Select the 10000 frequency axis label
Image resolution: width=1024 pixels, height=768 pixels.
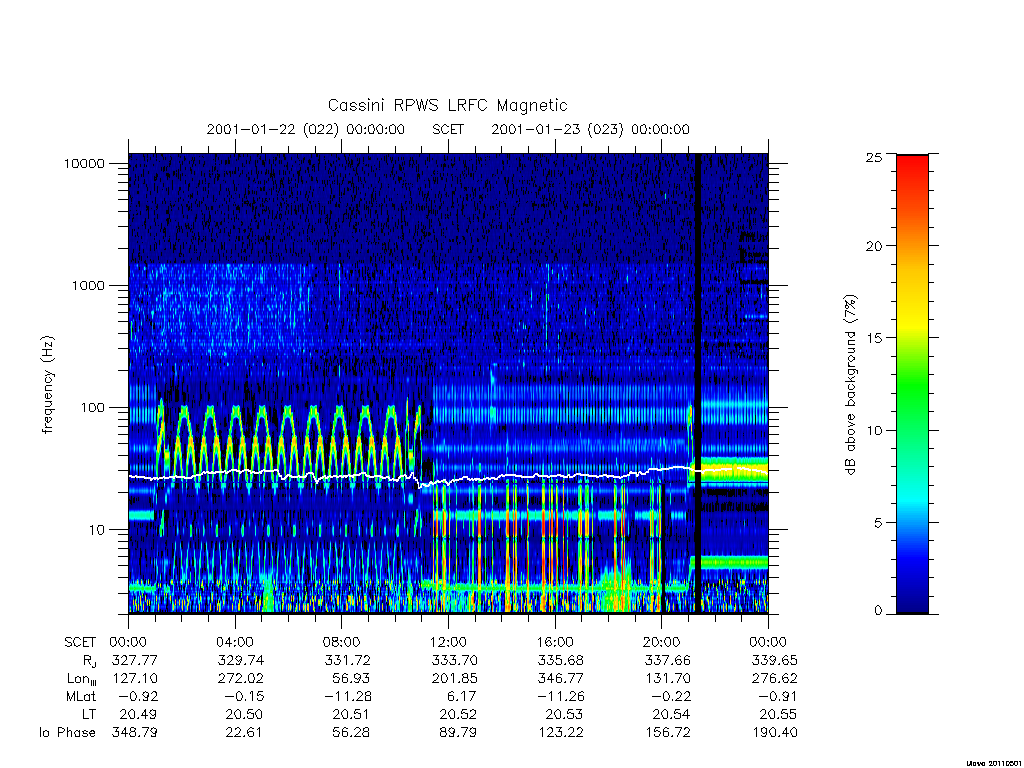pyautogui.click(x=84, y=163)
